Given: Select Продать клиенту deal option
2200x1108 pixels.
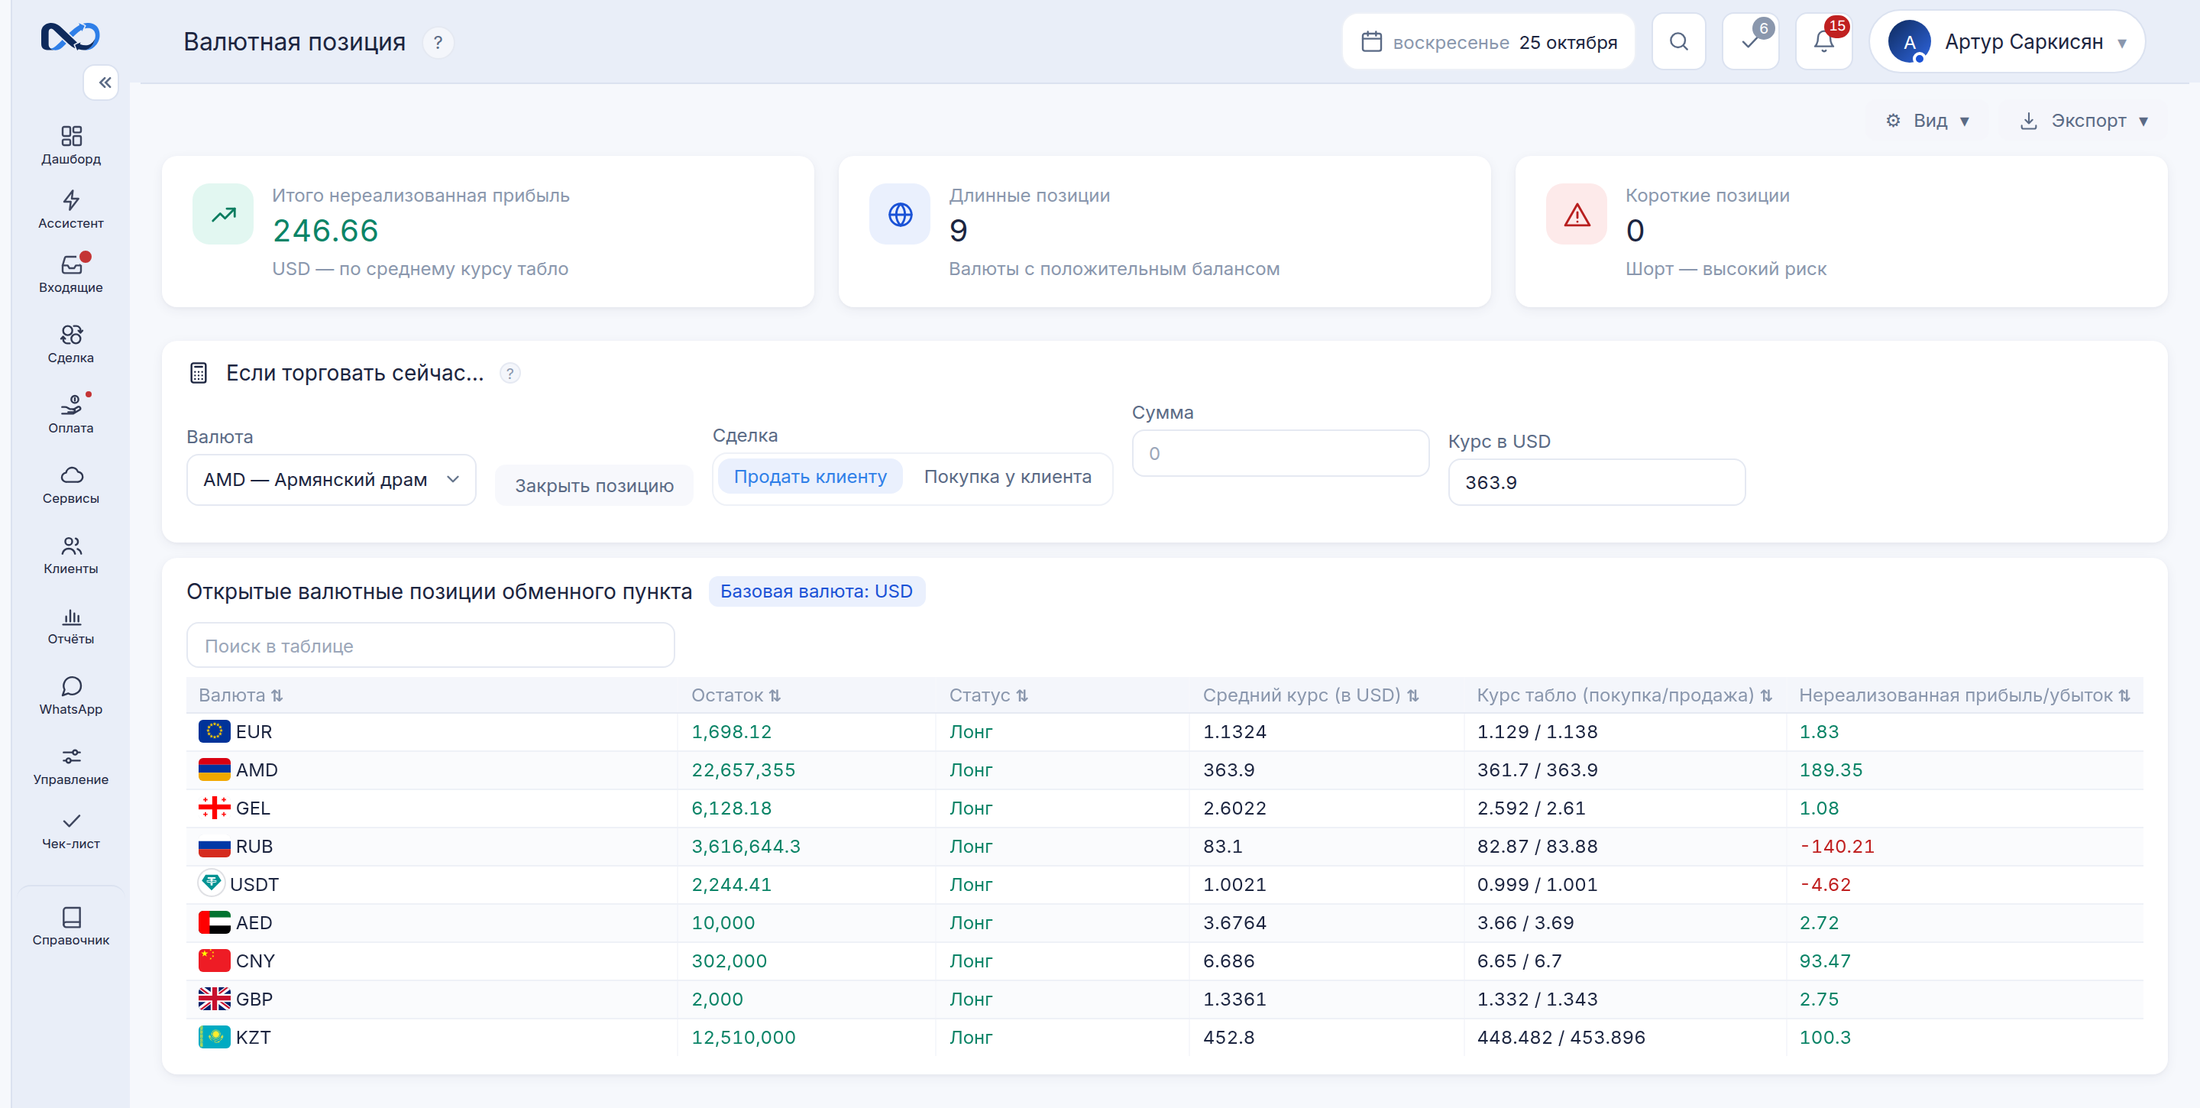Looking at the screenshot, I should tap(810, 477).
